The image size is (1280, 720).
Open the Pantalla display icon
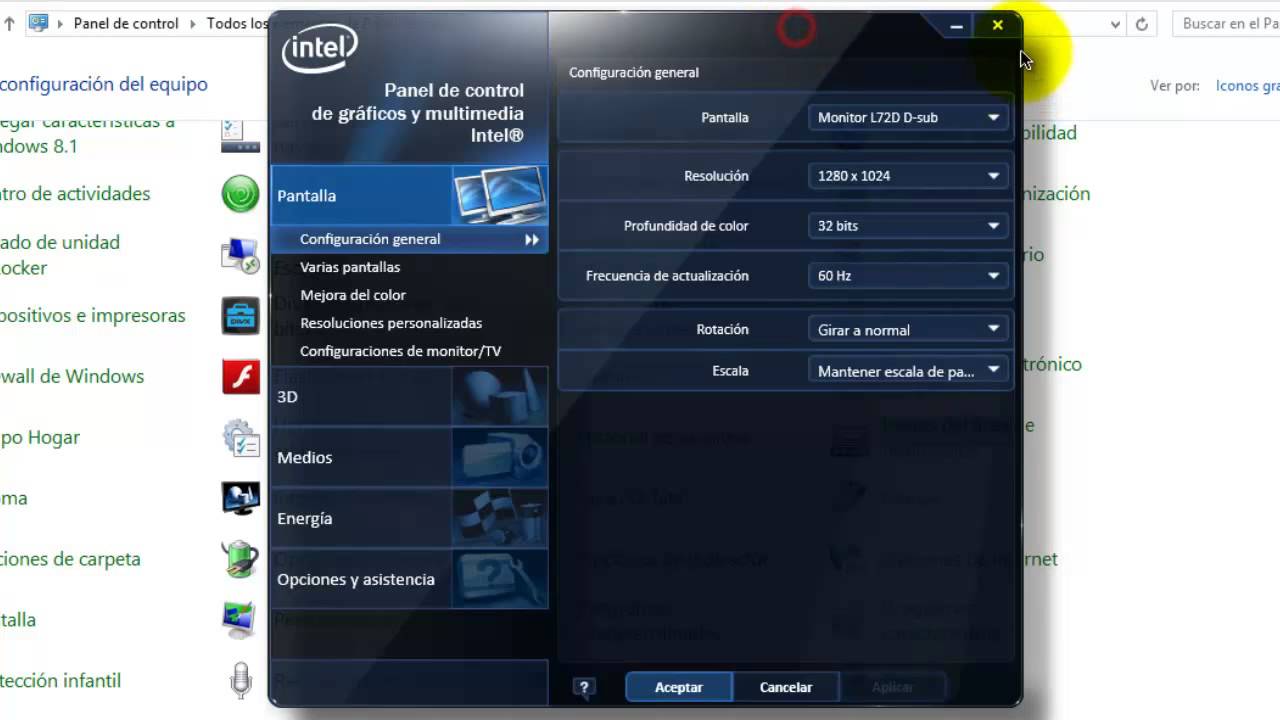(x=499, y=195)
